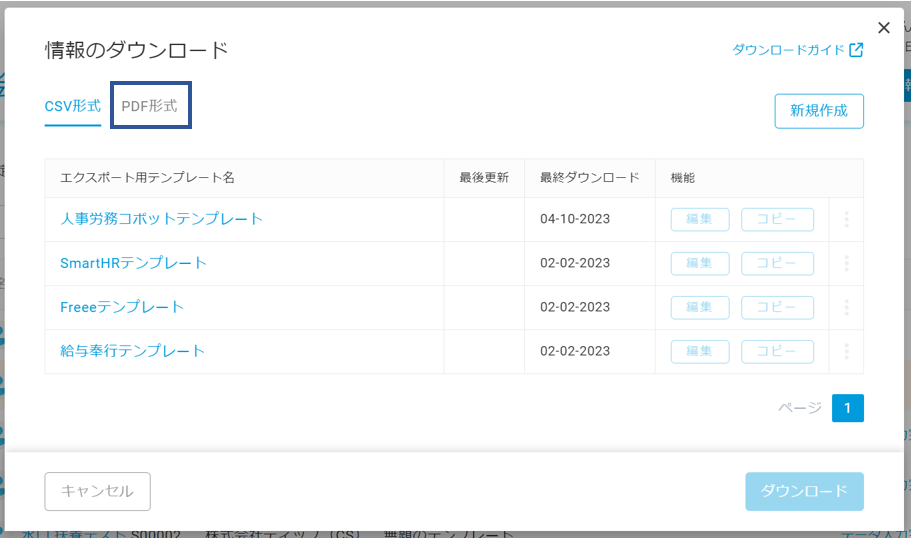Open SmartHRテンプレート template link

point(133,263)
